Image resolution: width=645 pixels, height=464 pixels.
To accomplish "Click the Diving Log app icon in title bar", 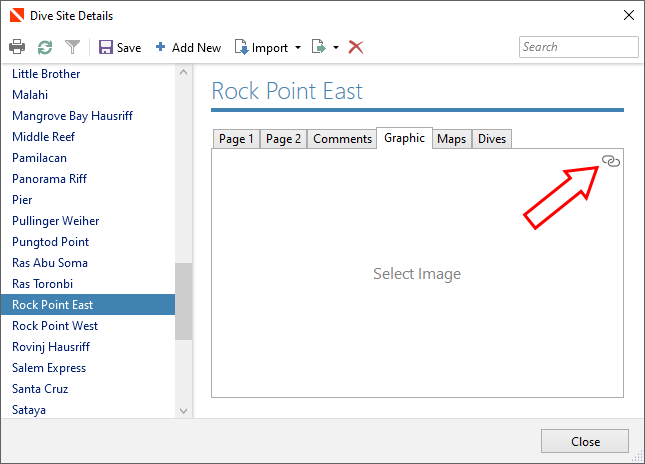I will 17,16.
